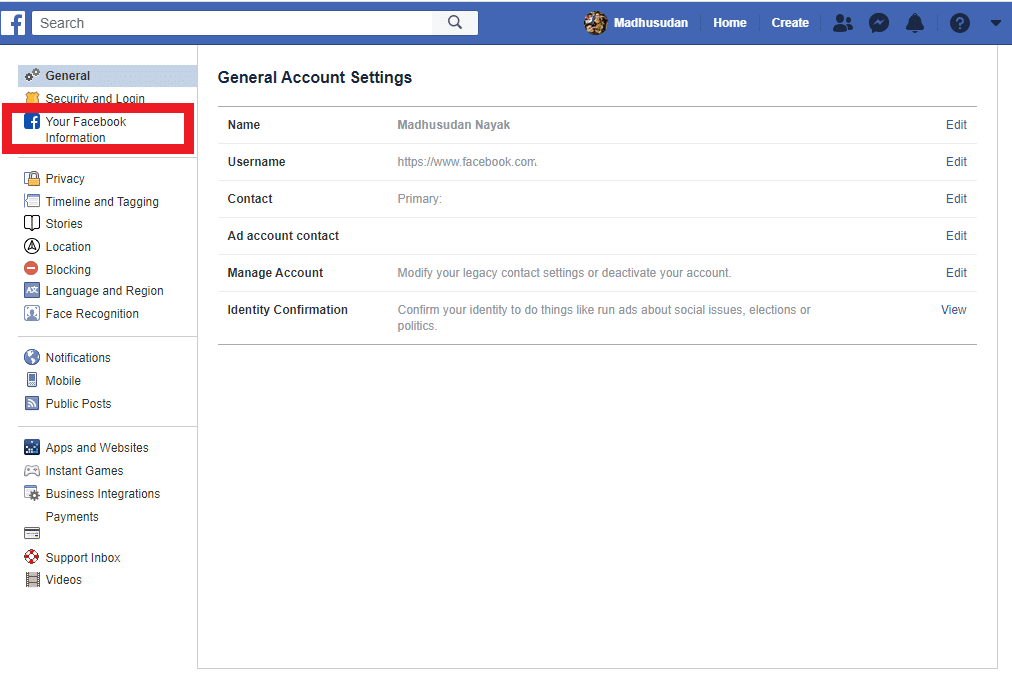Click the Blocking red circle icon
1012x676 pixels.
31,269
